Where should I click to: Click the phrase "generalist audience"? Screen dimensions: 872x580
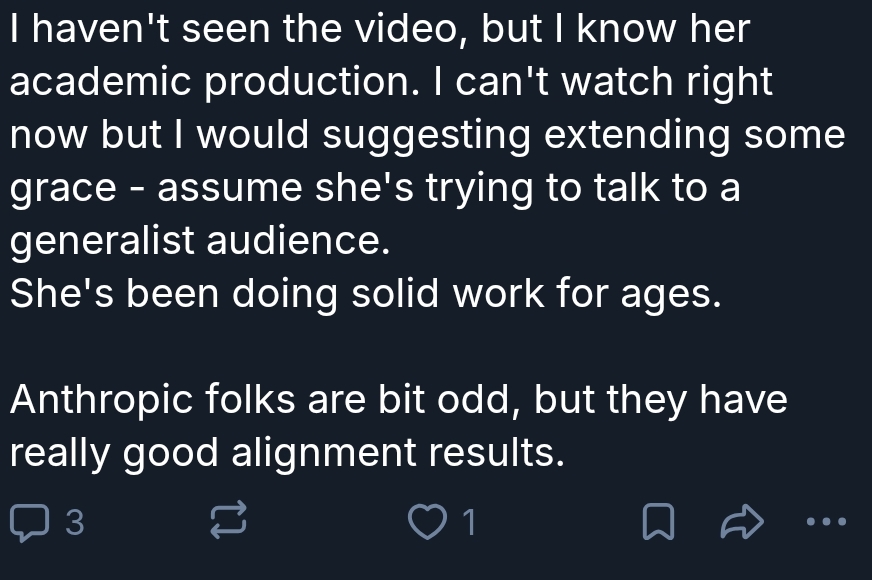199,242
